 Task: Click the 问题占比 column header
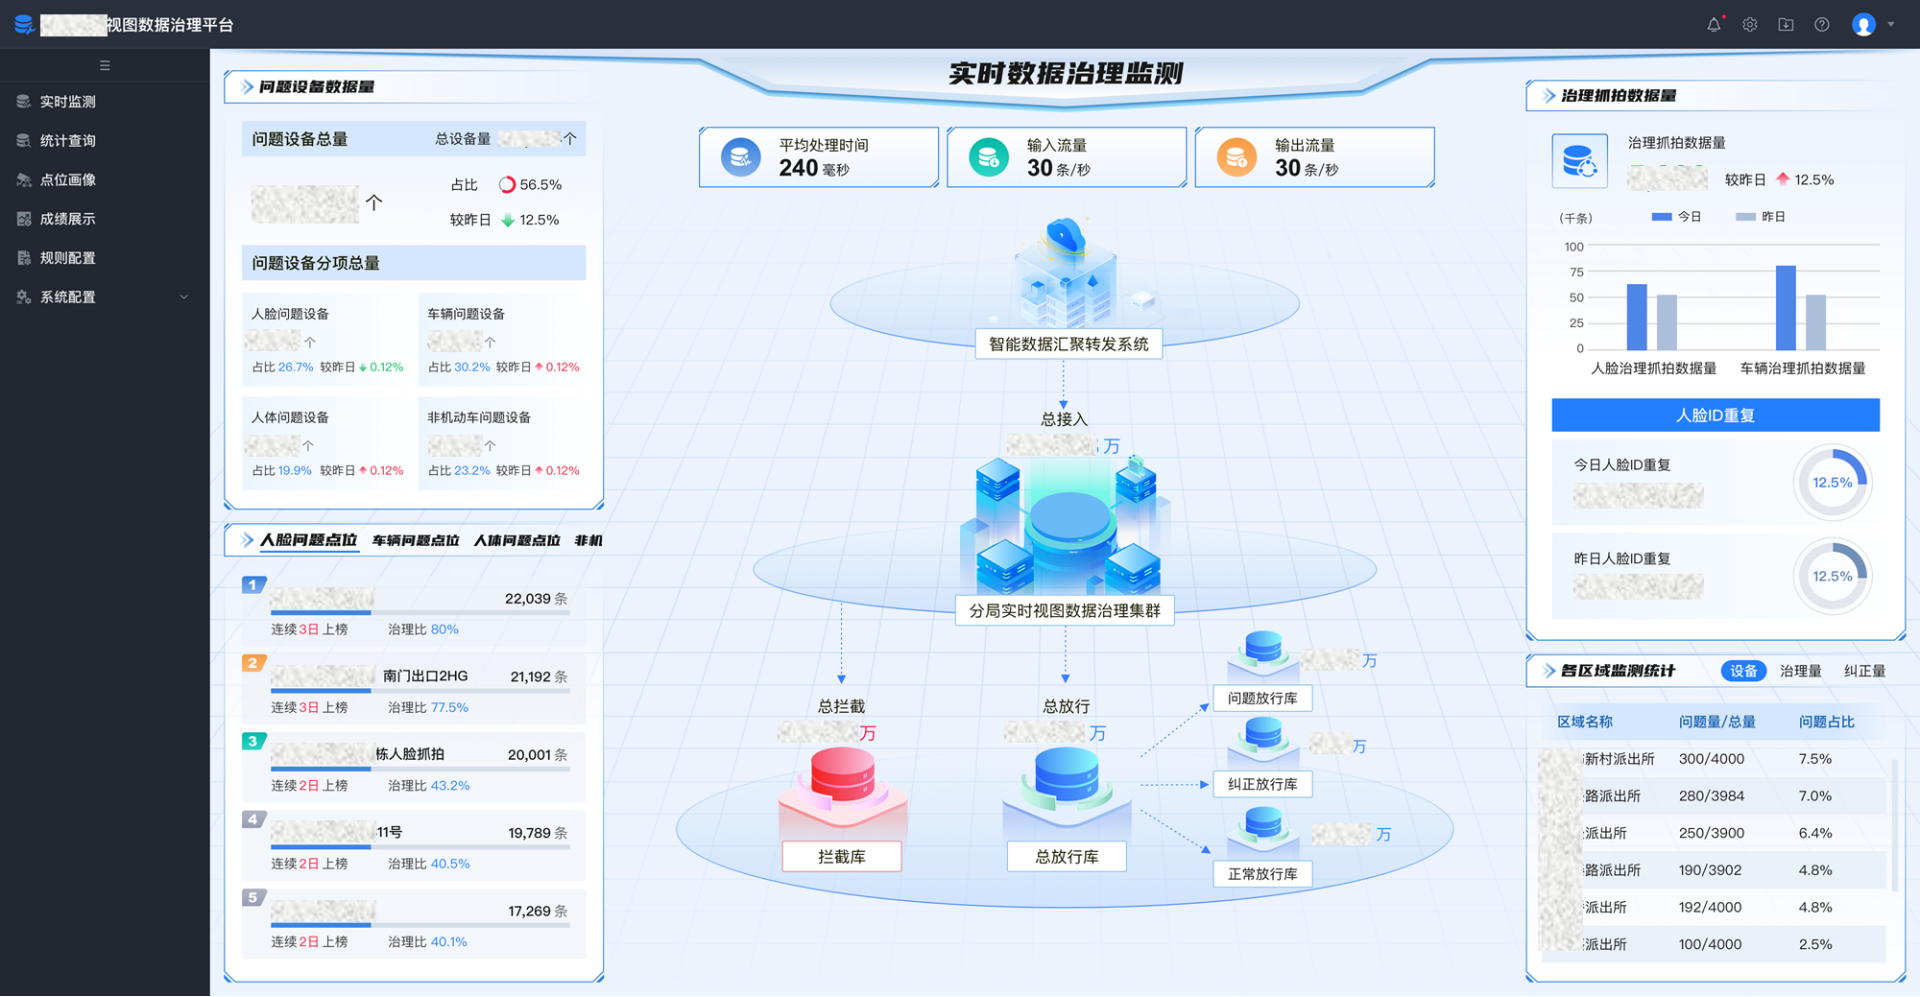coord(1826,723)
